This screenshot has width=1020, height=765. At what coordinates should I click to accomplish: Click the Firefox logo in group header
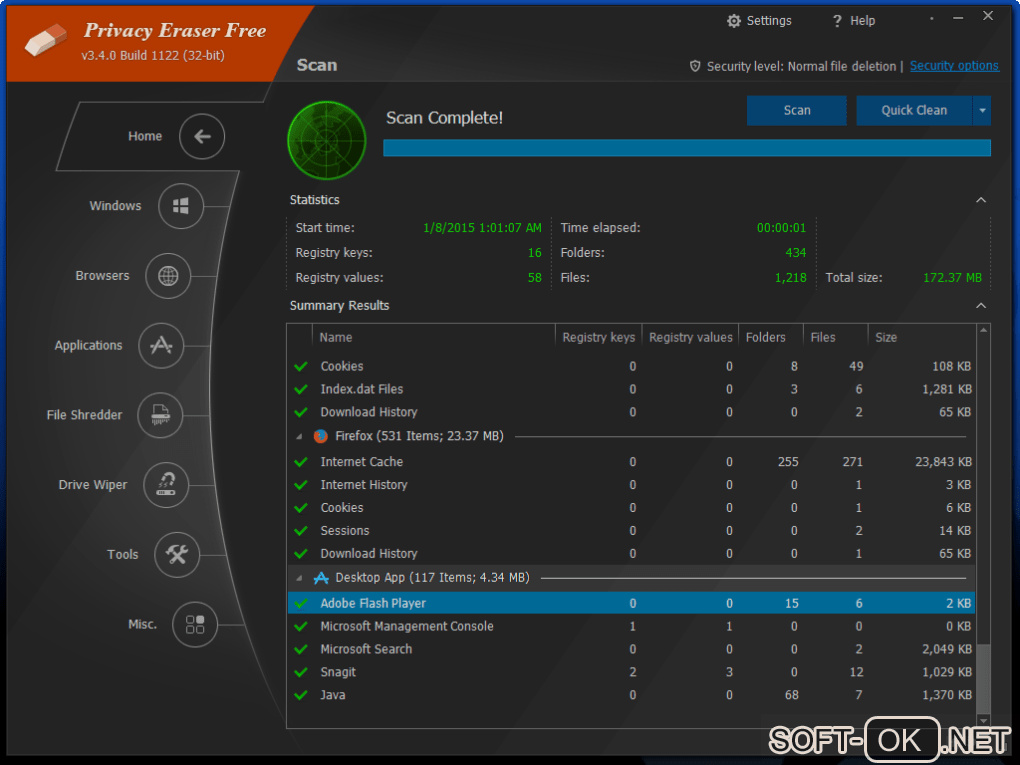pyautogui.click(x=320, y=436)
